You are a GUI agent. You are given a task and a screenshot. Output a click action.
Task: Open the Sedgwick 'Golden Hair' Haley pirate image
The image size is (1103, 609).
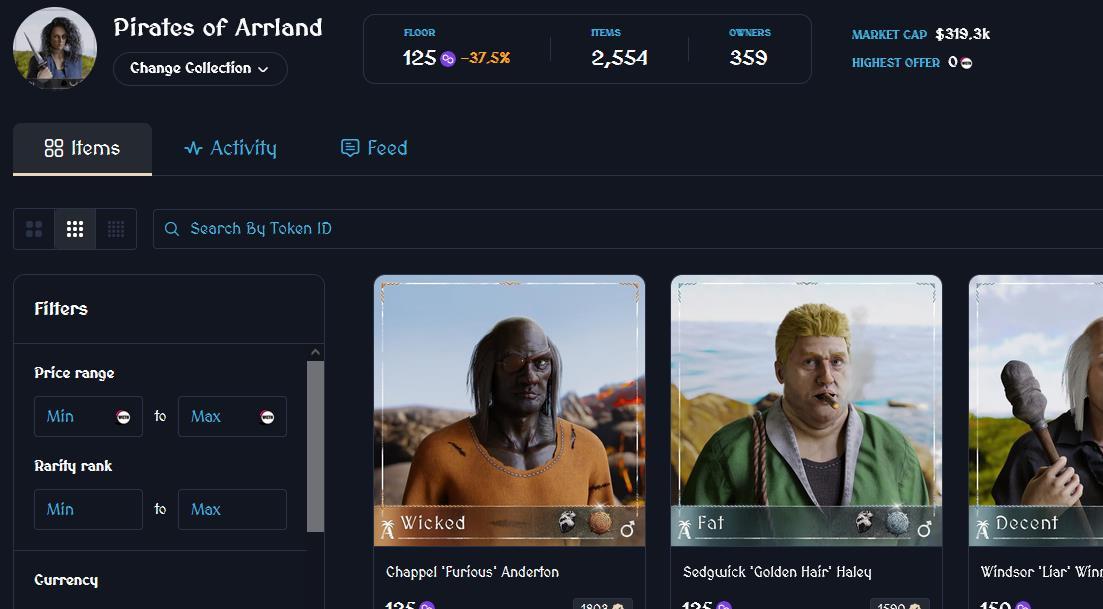click(806, 411)
